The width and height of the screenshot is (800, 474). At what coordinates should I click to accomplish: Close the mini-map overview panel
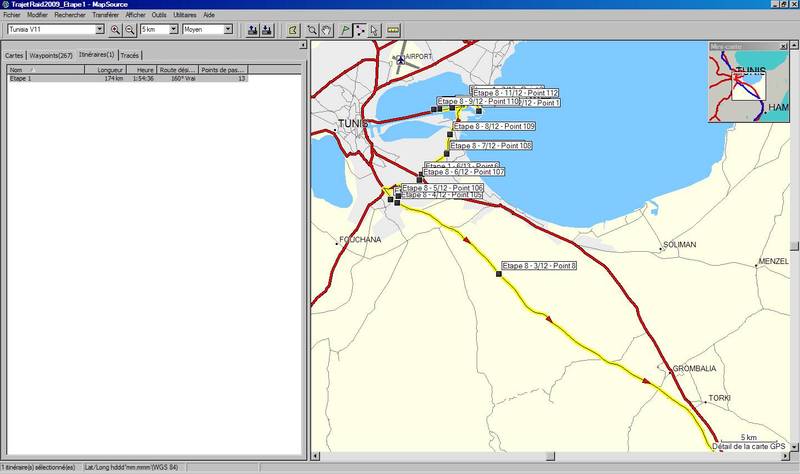784,46
